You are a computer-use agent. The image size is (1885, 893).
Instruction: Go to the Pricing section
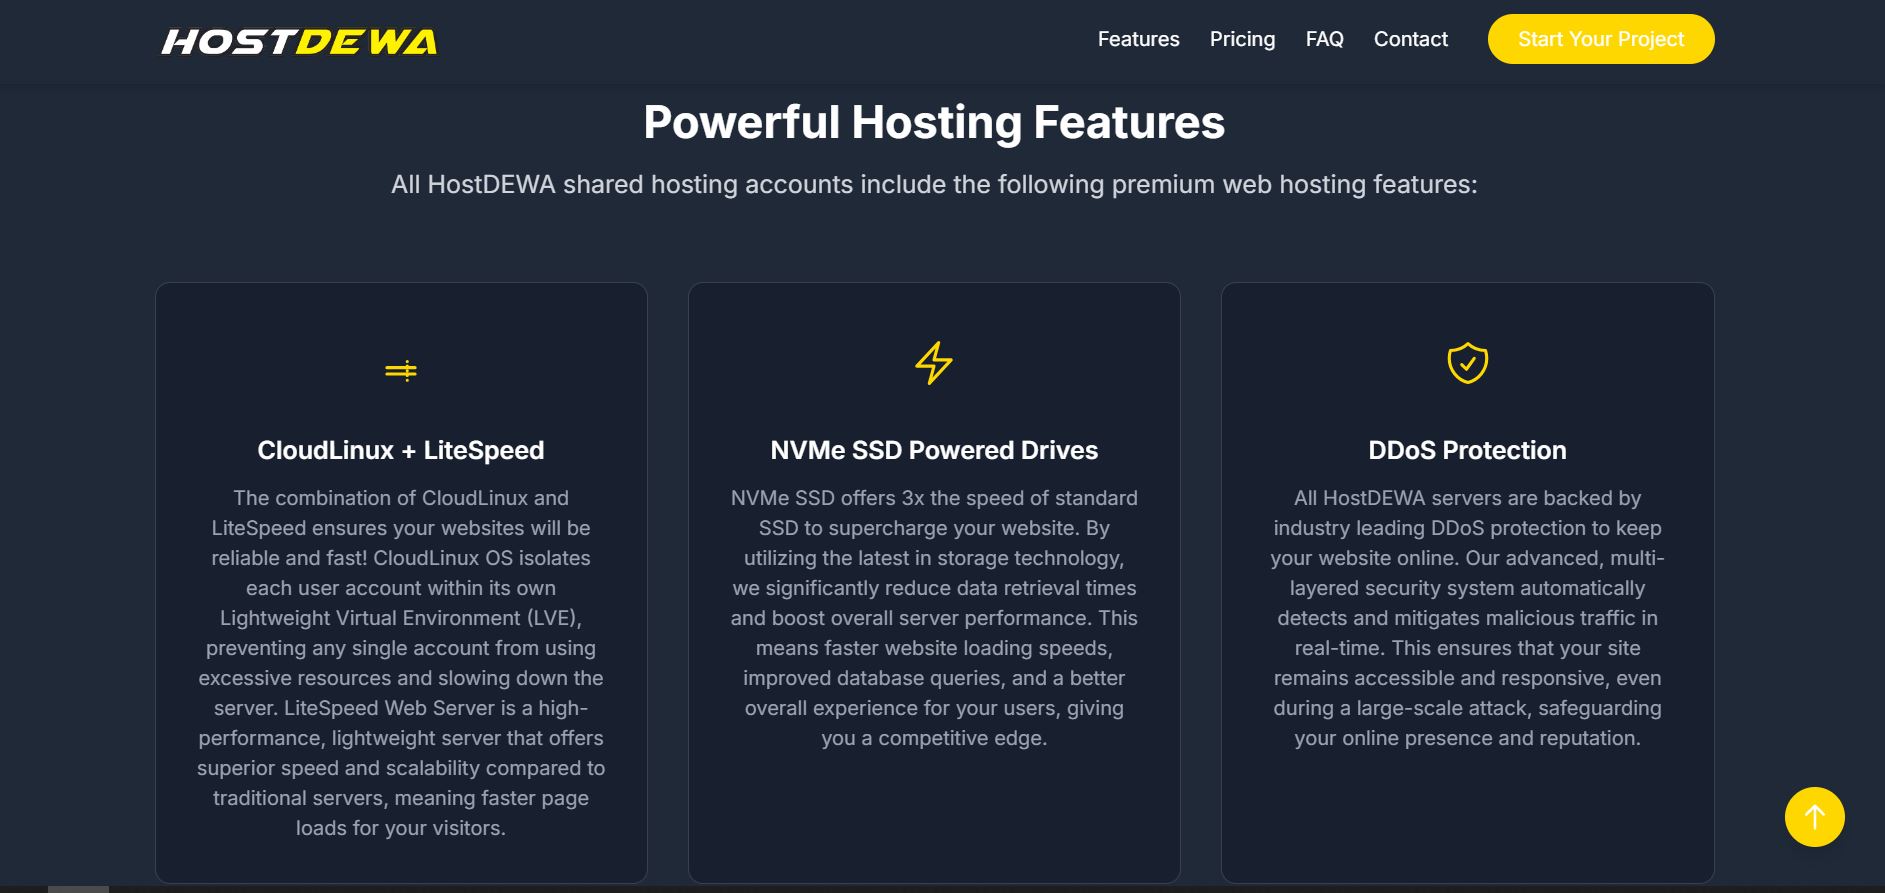[1242, 39]
